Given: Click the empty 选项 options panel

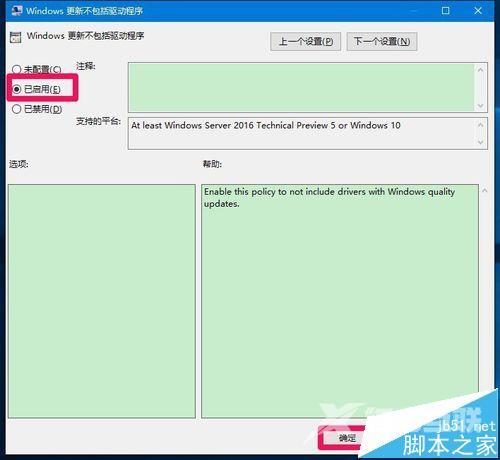Looking at the screenshot, I should click(x=102, y=301).
